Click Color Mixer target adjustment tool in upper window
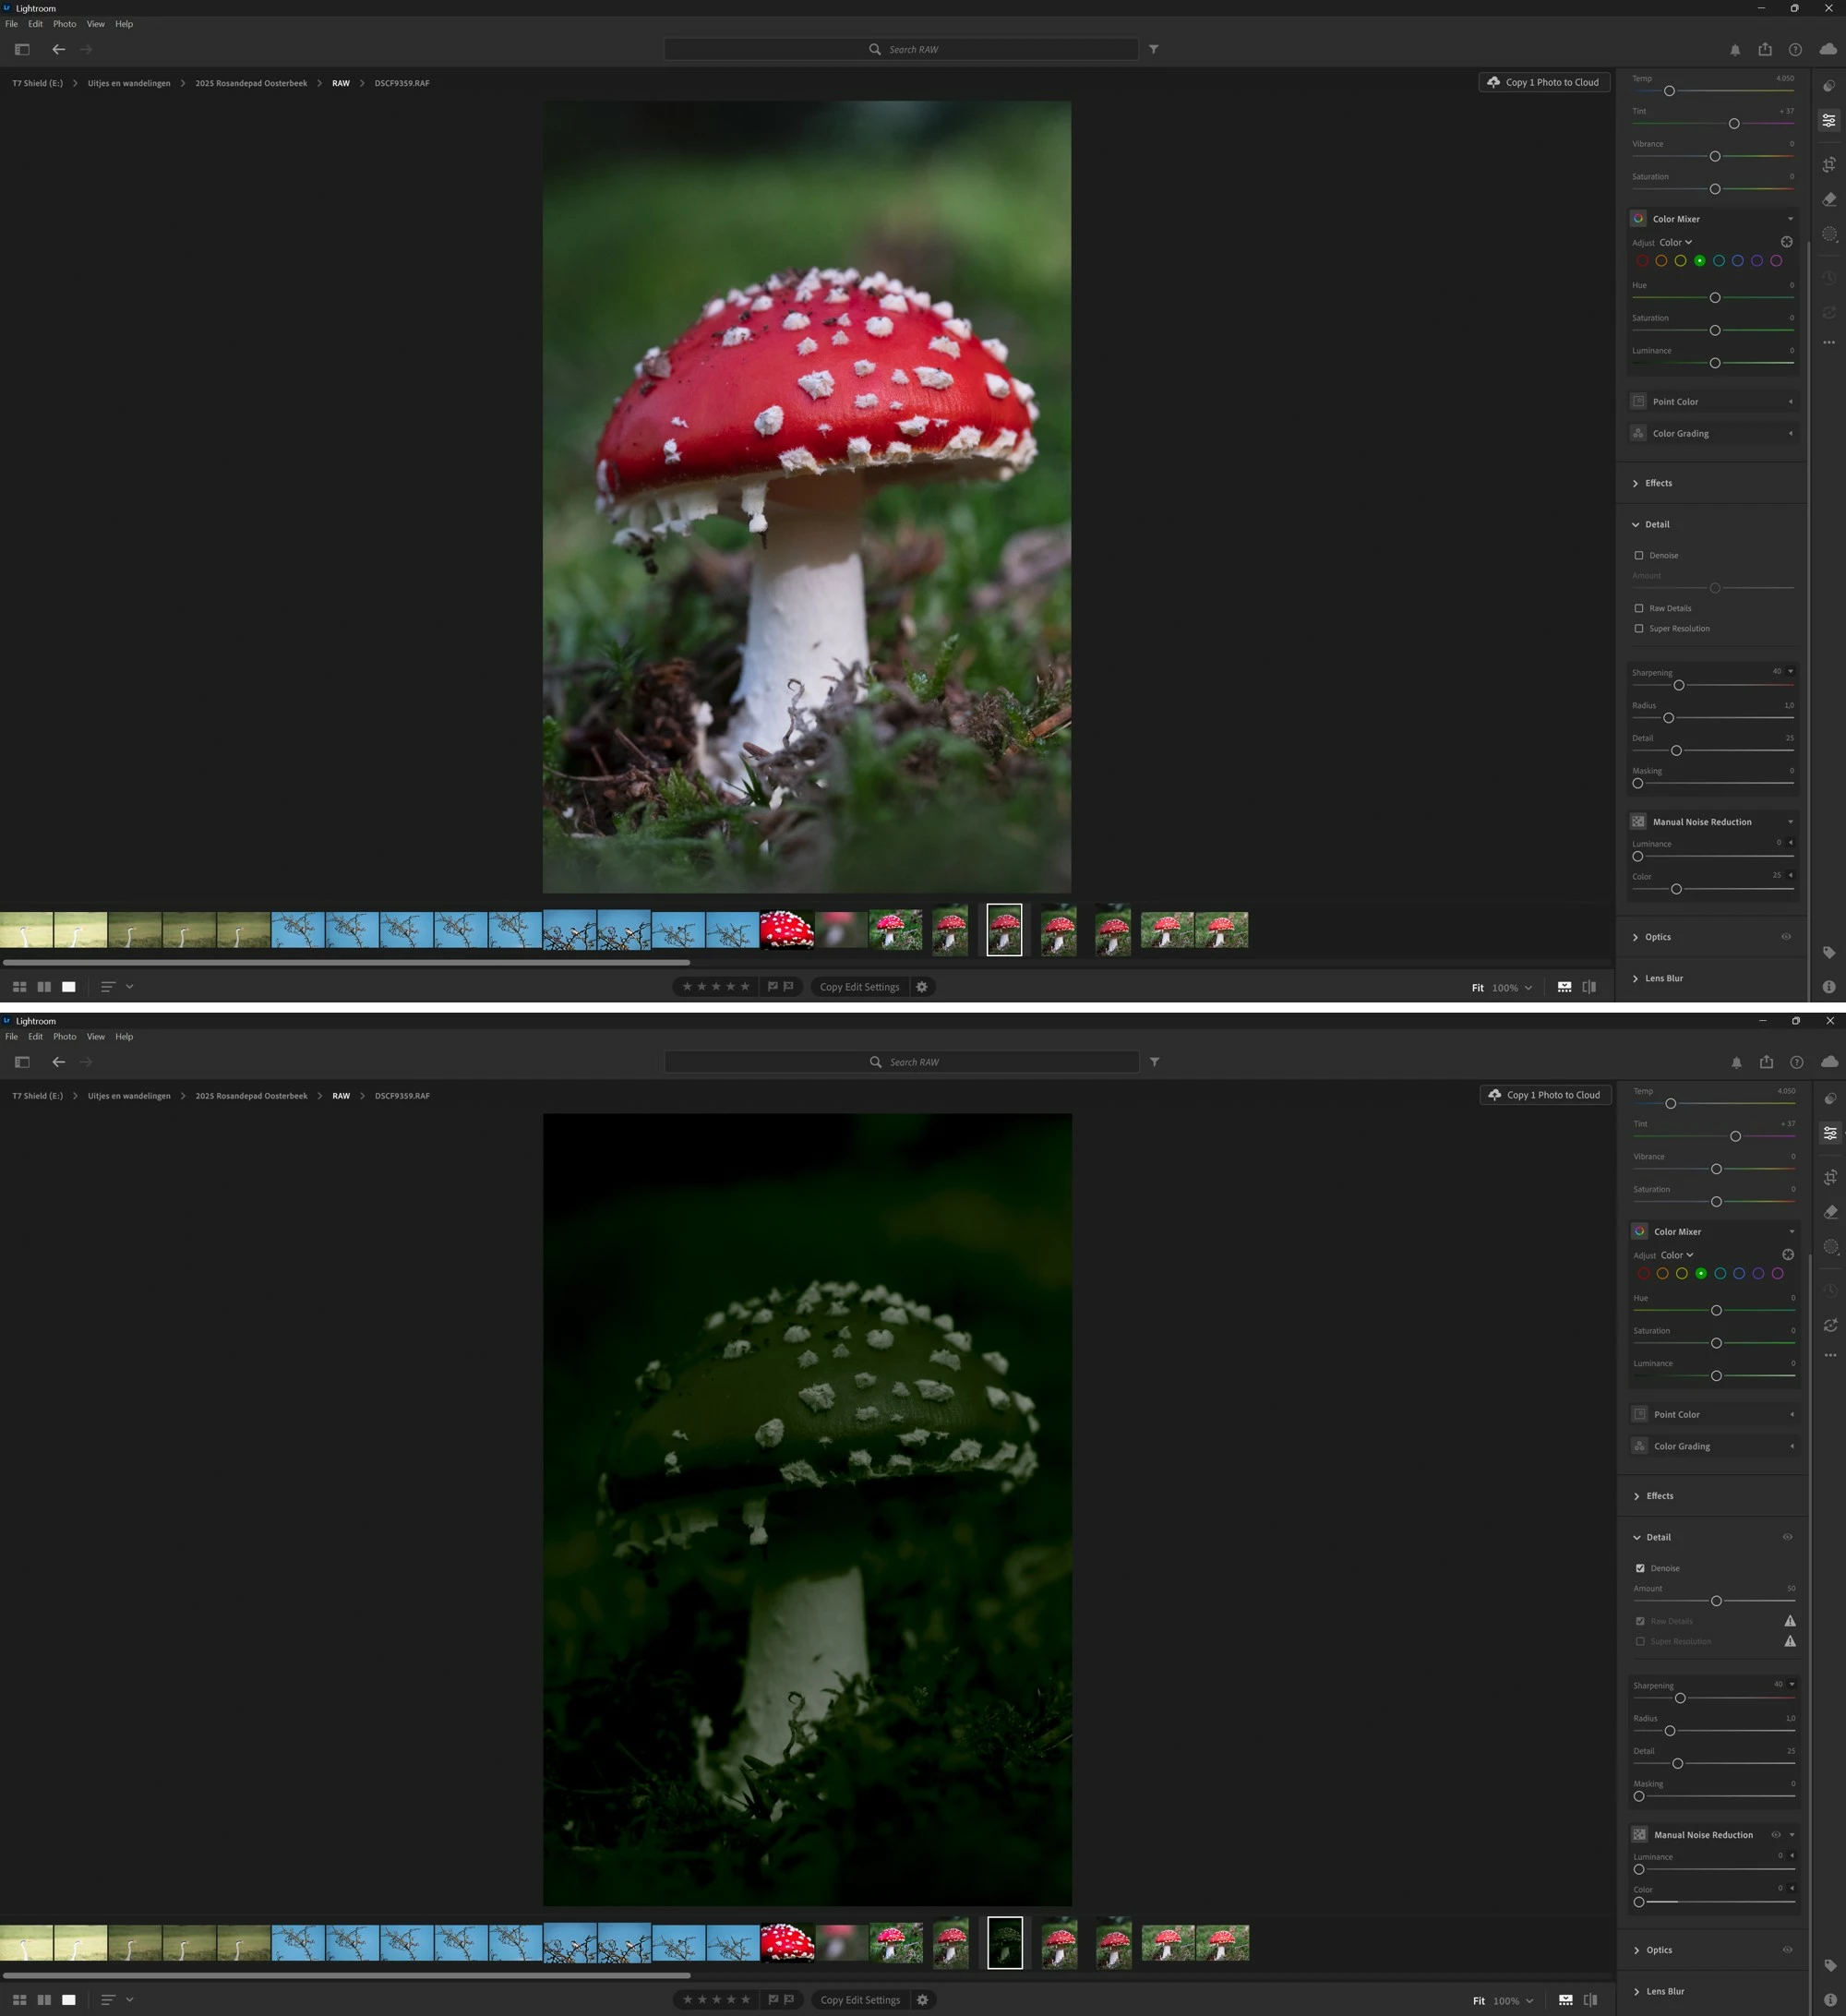 (1786, 242)
